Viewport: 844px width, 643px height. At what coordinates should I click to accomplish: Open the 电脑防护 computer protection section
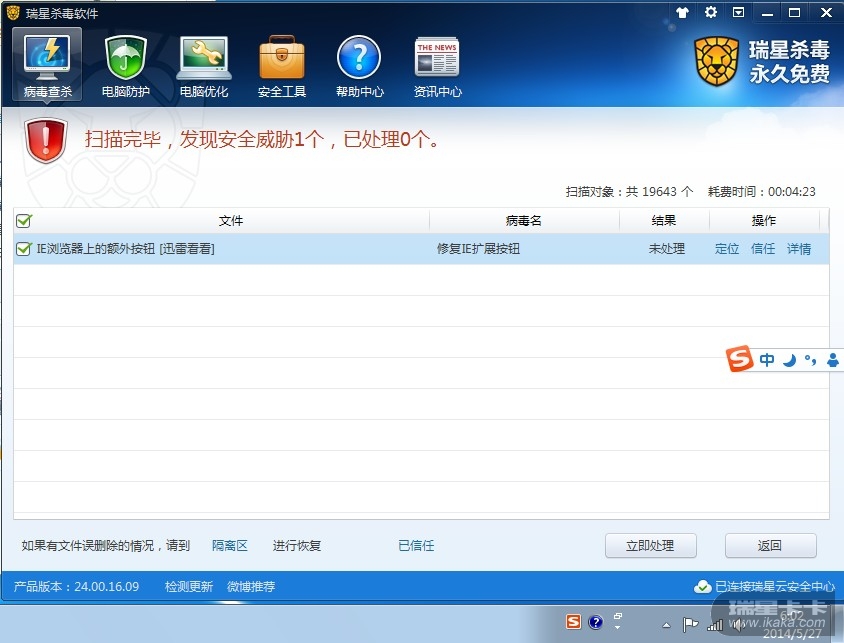coord(125,66)
